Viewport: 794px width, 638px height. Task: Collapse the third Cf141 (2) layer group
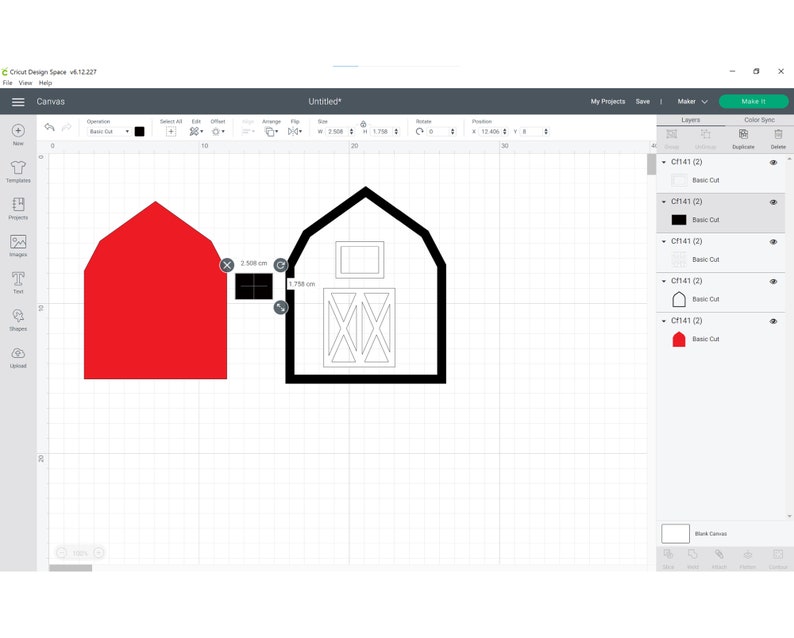pos(664,242)
